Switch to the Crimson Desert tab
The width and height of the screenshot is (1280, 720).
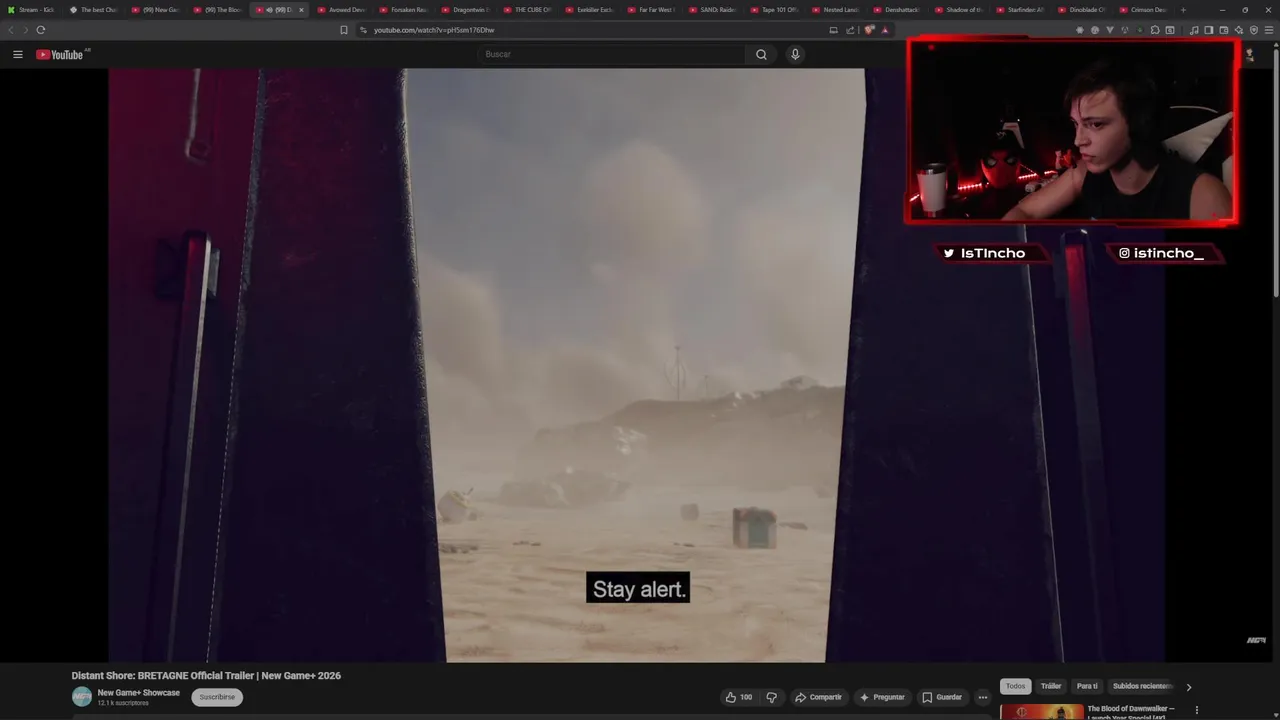(x=1145, y=10)
